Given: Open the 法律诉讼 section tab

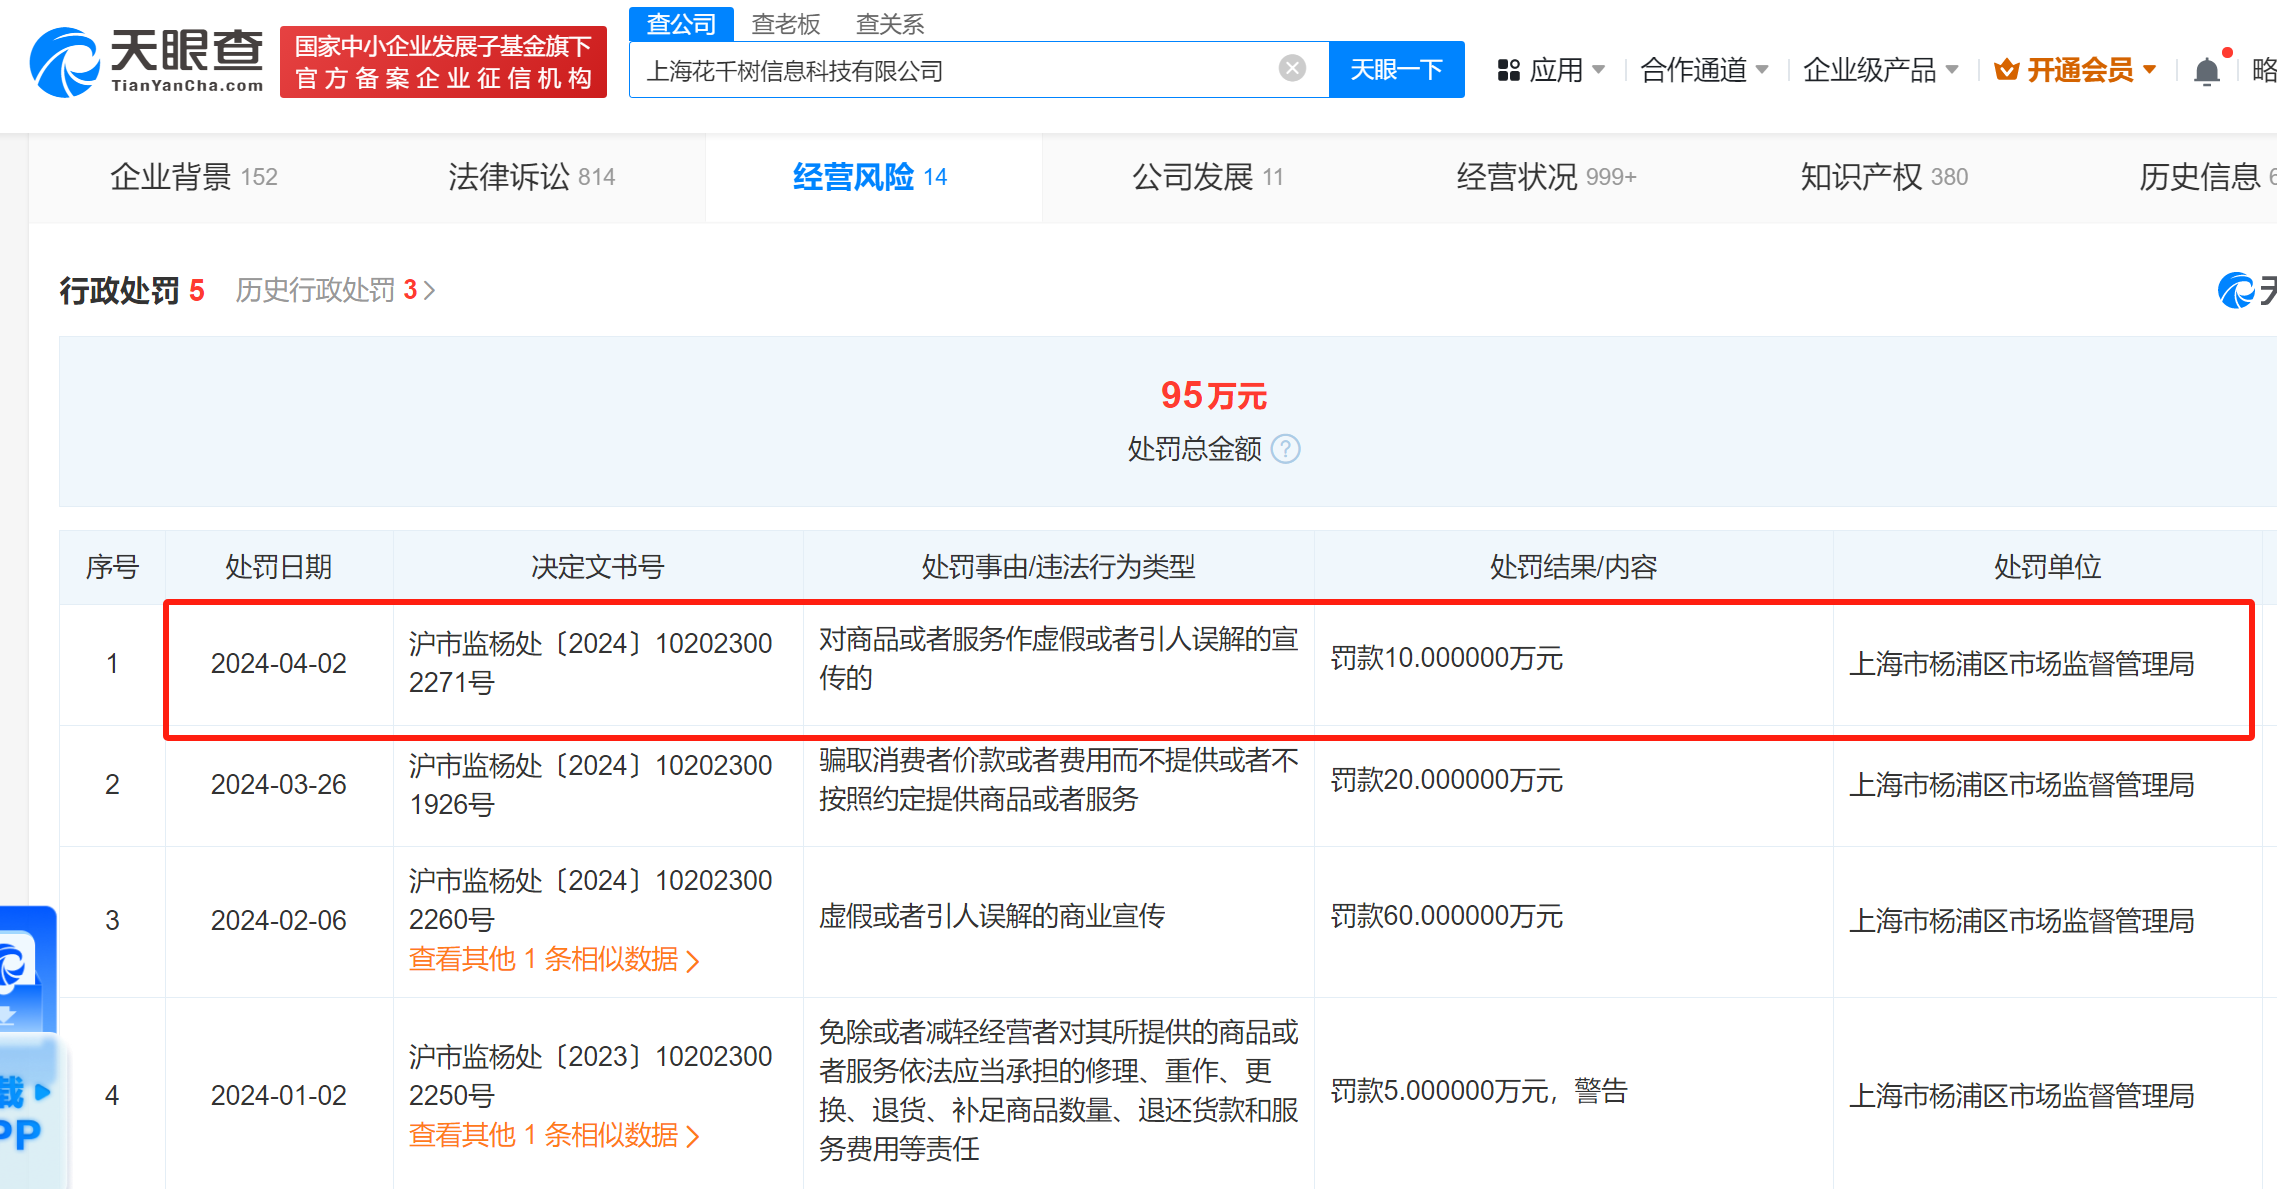Looking at the screenshot, I should [x=531, y=177].
